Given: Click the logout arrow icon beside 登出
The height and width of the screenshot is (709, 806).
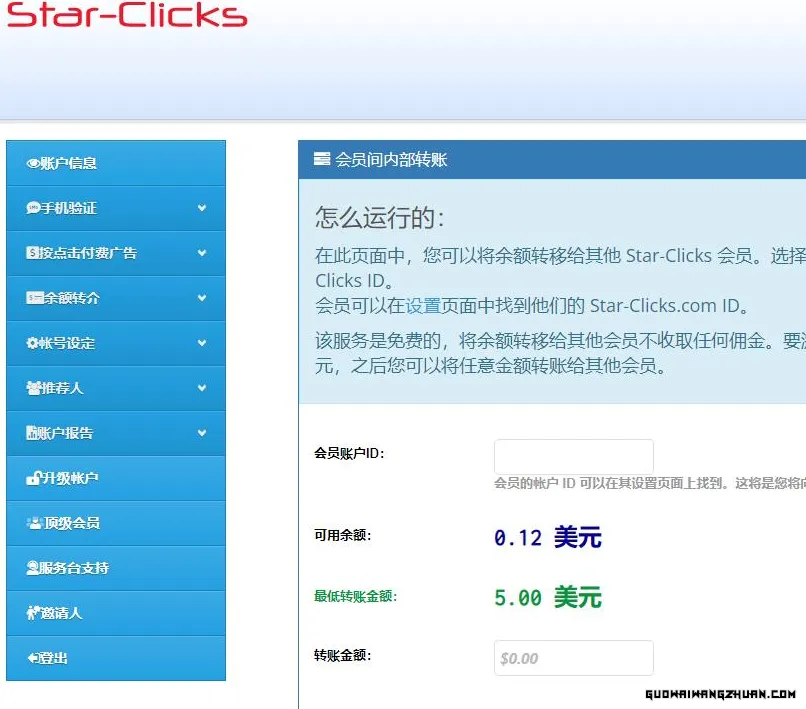Looking at the screenshot, I should [x=33, y=658].
